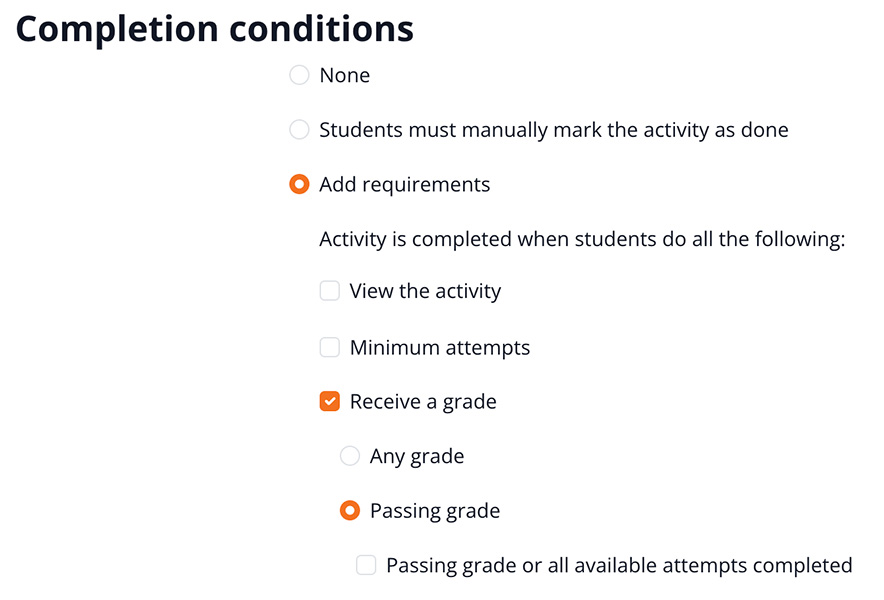Choose the Passing grade radio button
884x600 pixels.
(349, 511)
